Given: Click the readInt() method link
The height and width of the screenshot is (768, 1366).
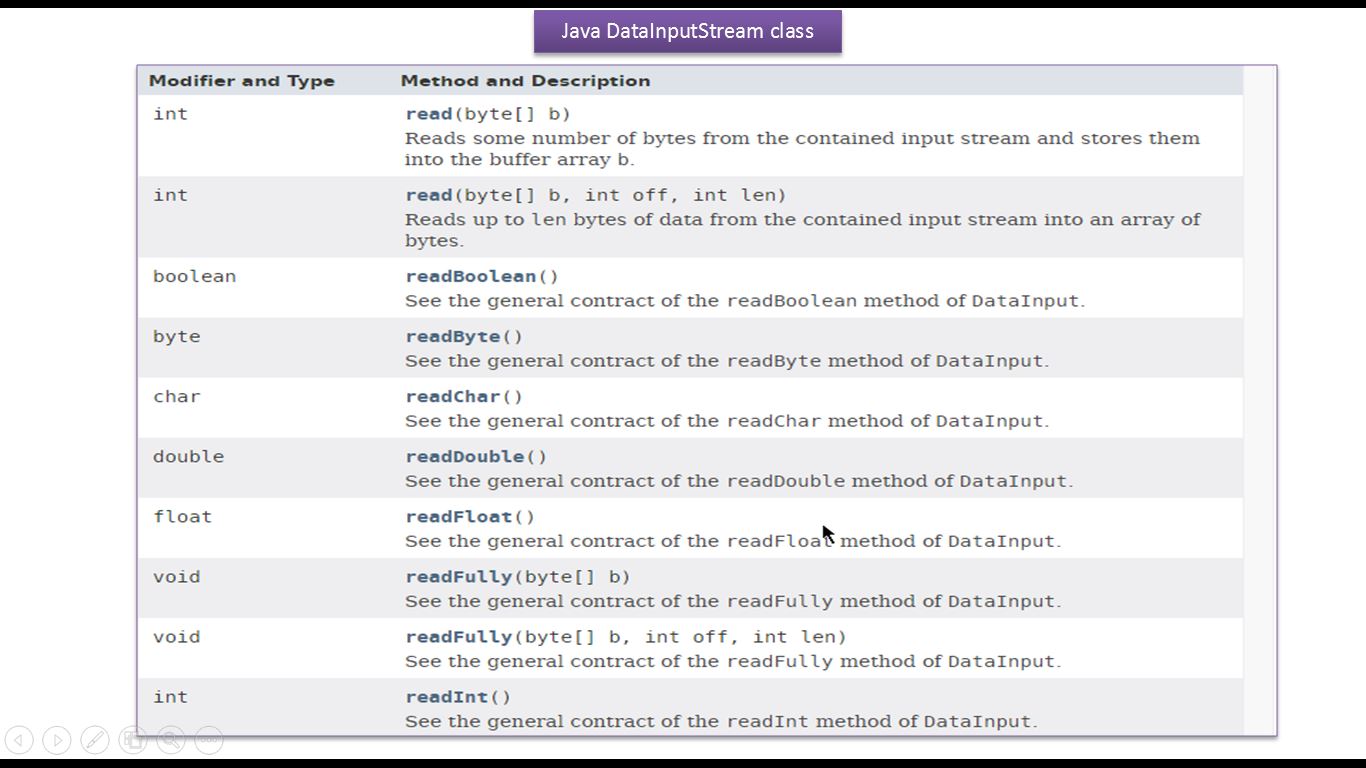Looking at the screenshot, I should coord(447,697).
